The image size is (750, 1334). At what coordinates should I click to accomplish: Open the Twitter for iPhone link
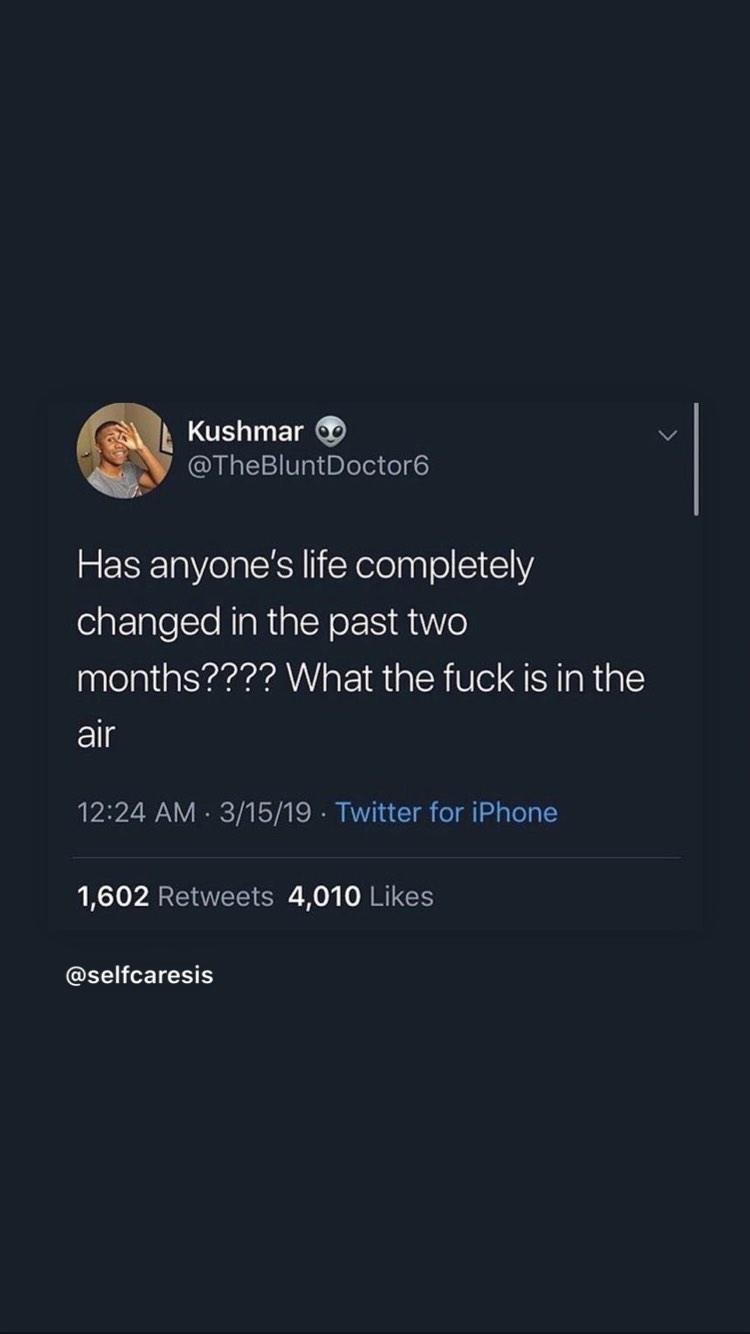446,812
